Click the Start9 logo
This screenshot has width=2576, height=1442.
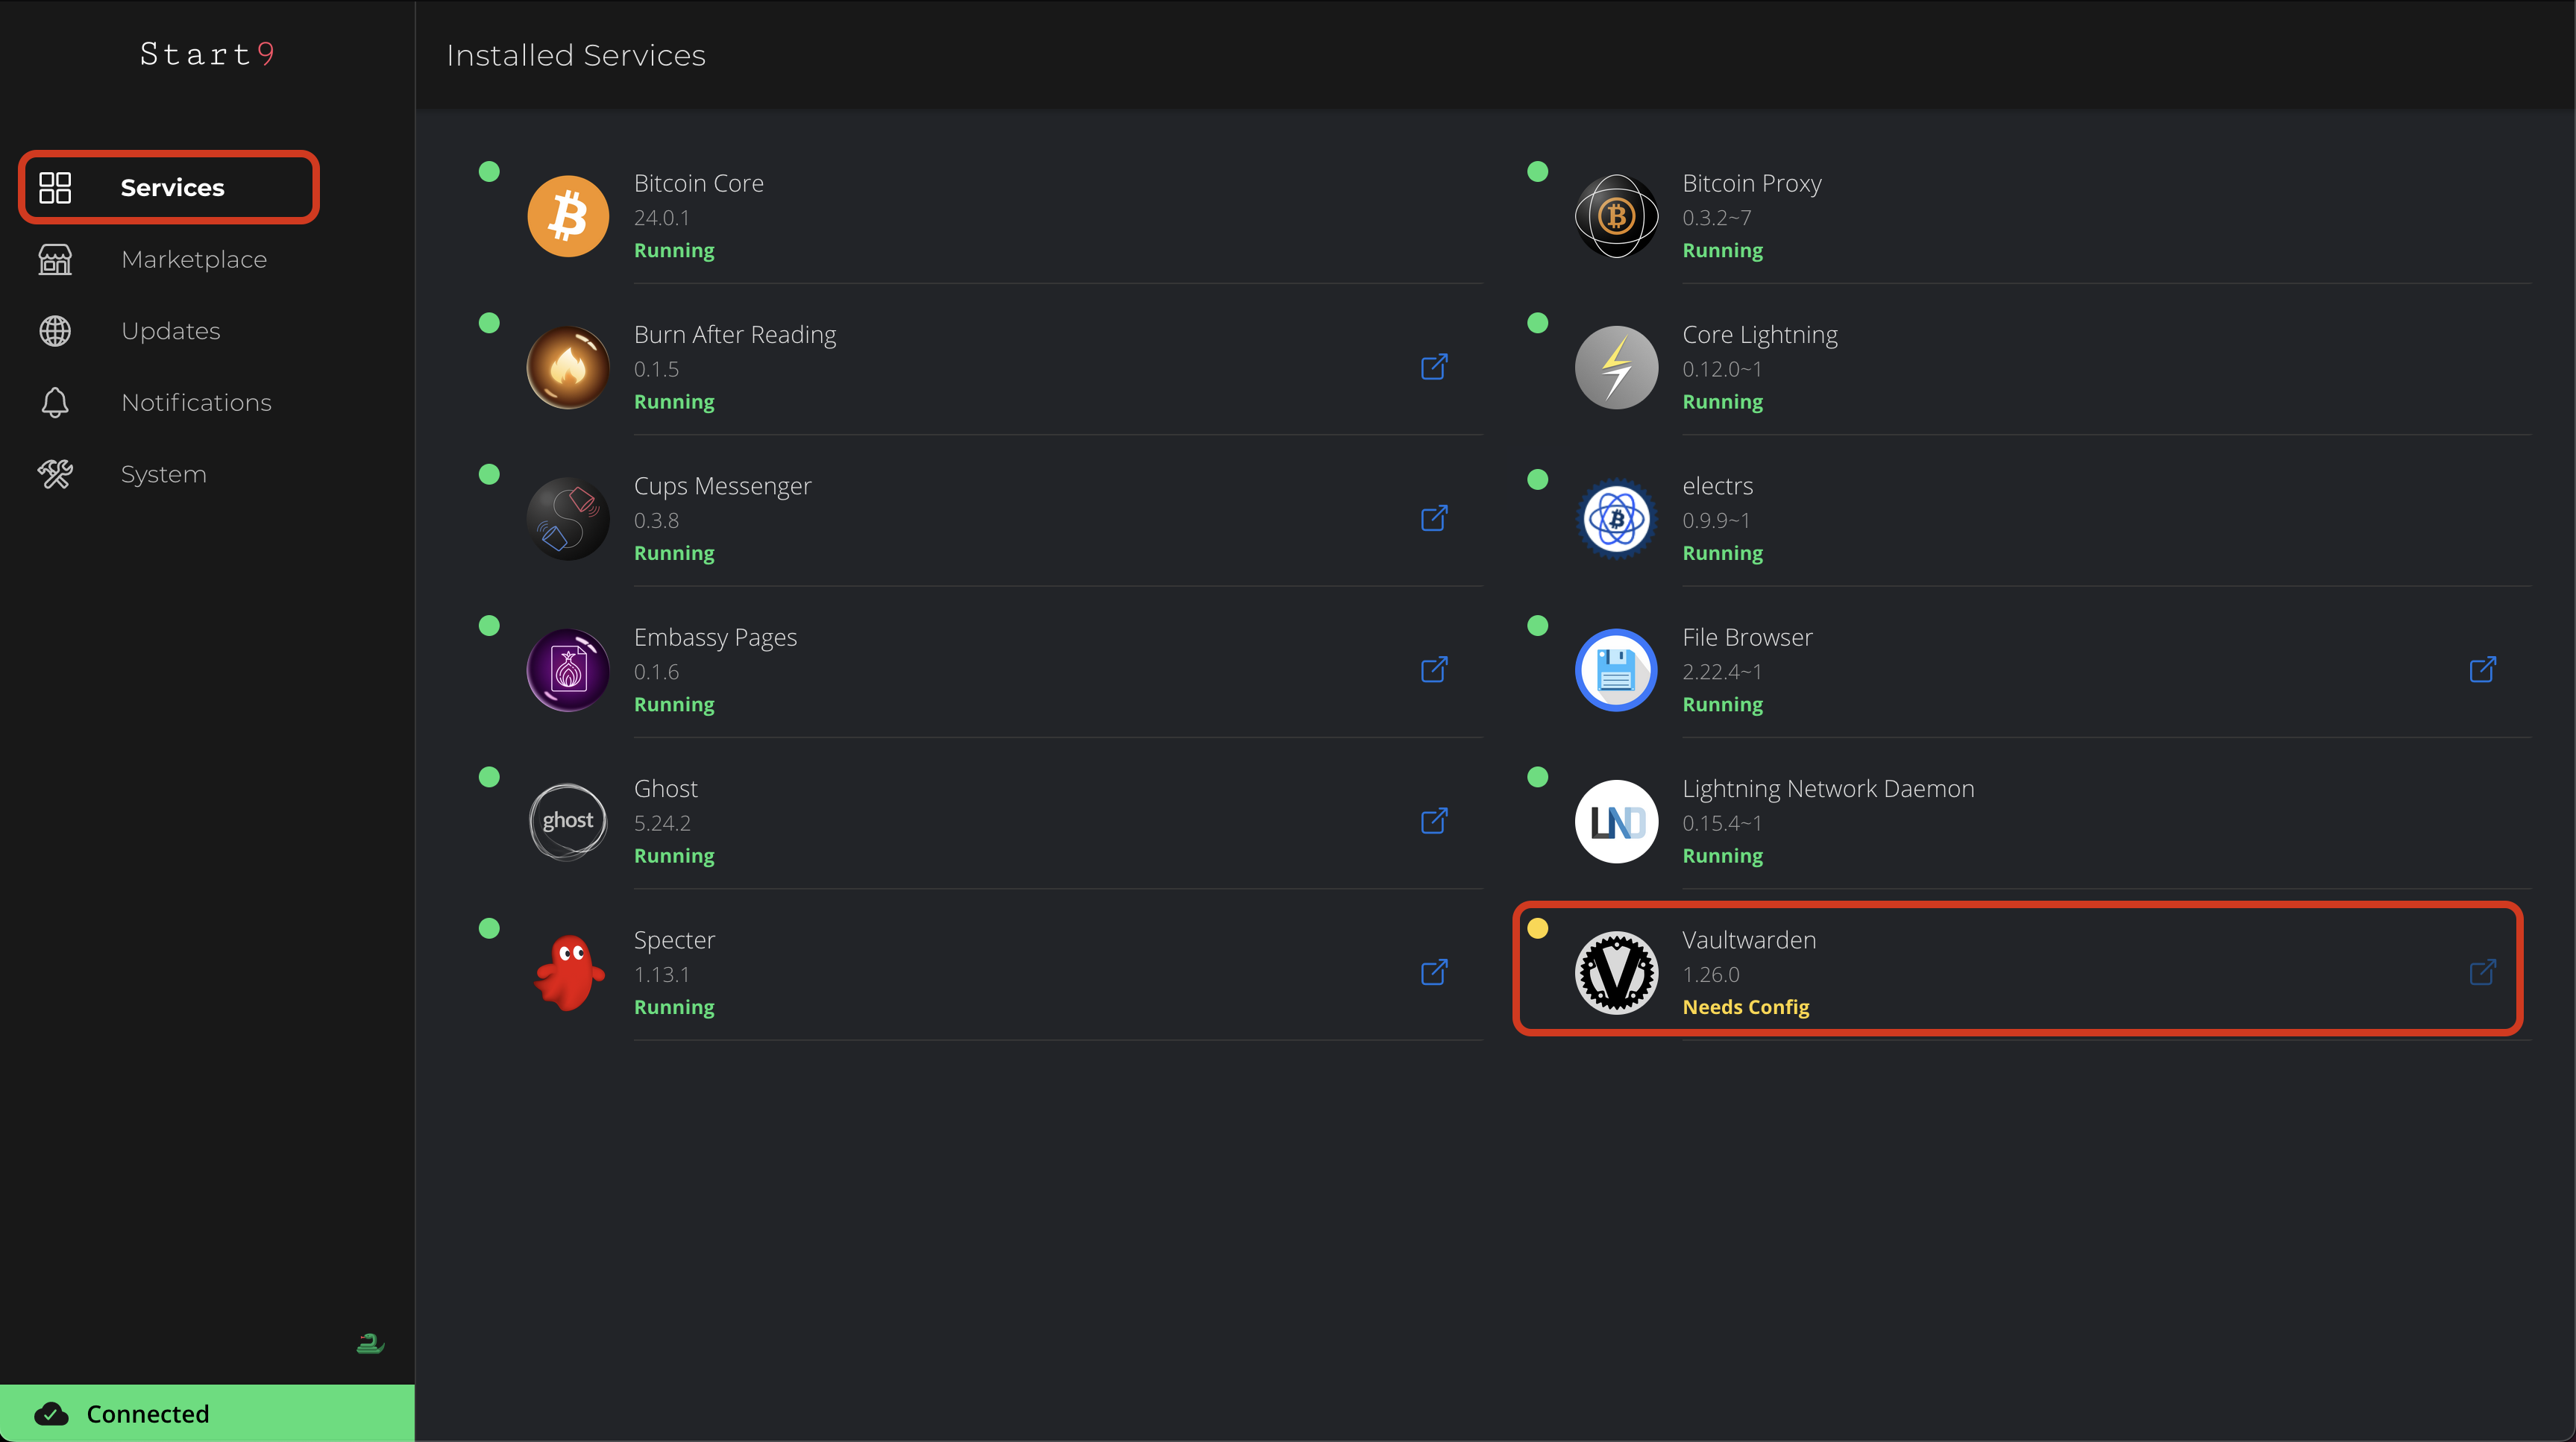pos(207,54)
